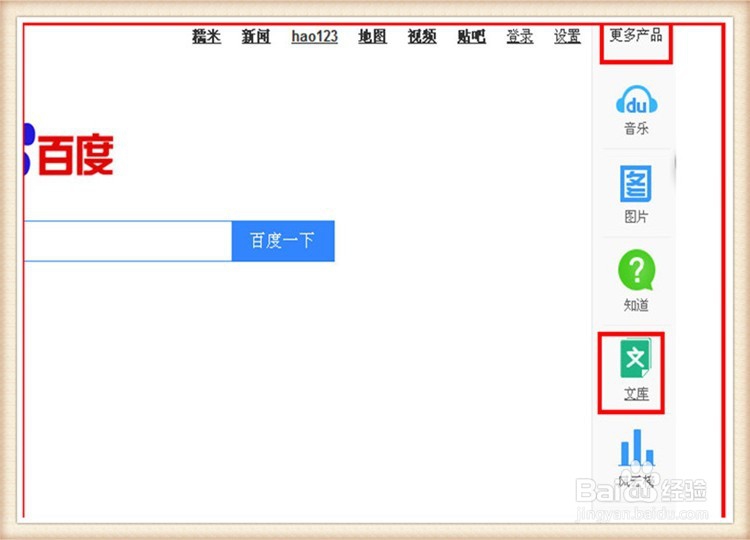Click the 图片 label text

coord(636,216)
